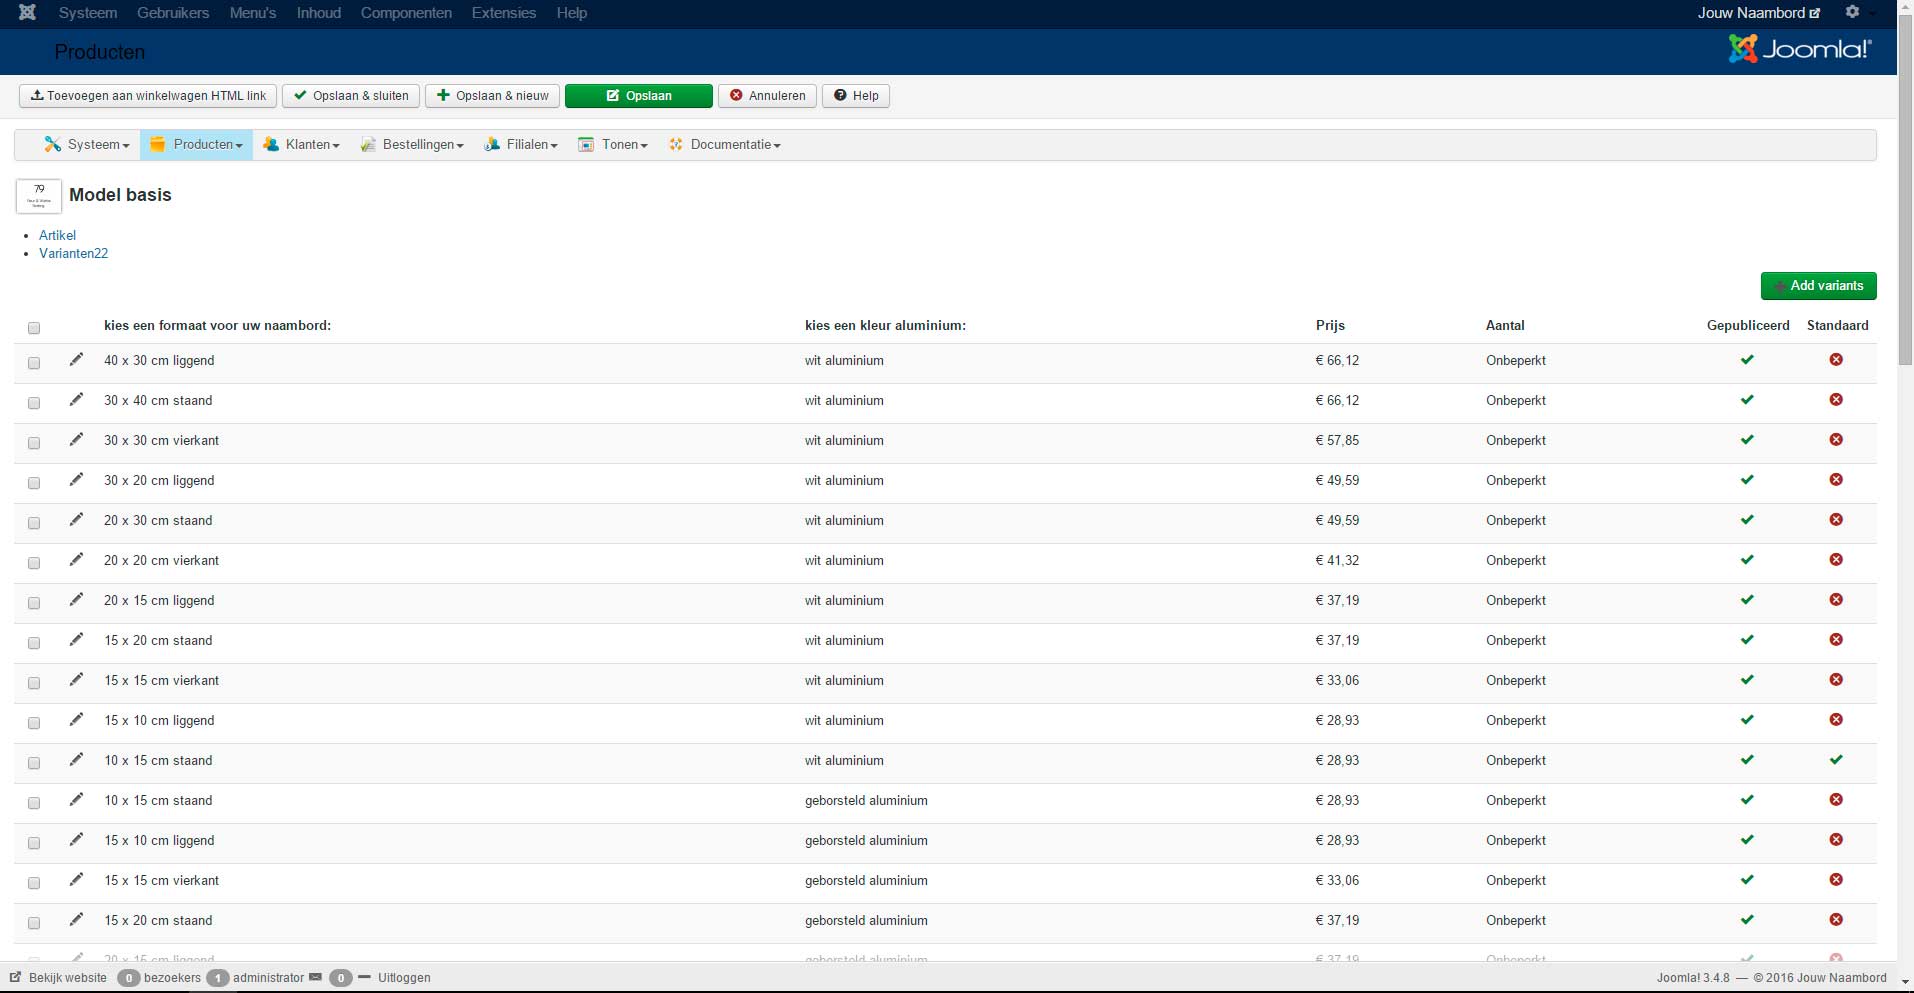
Task: Unpublish the 15 x 20 cm staand geborsteld aluminium variant
Action: (x=1747, y=920)
